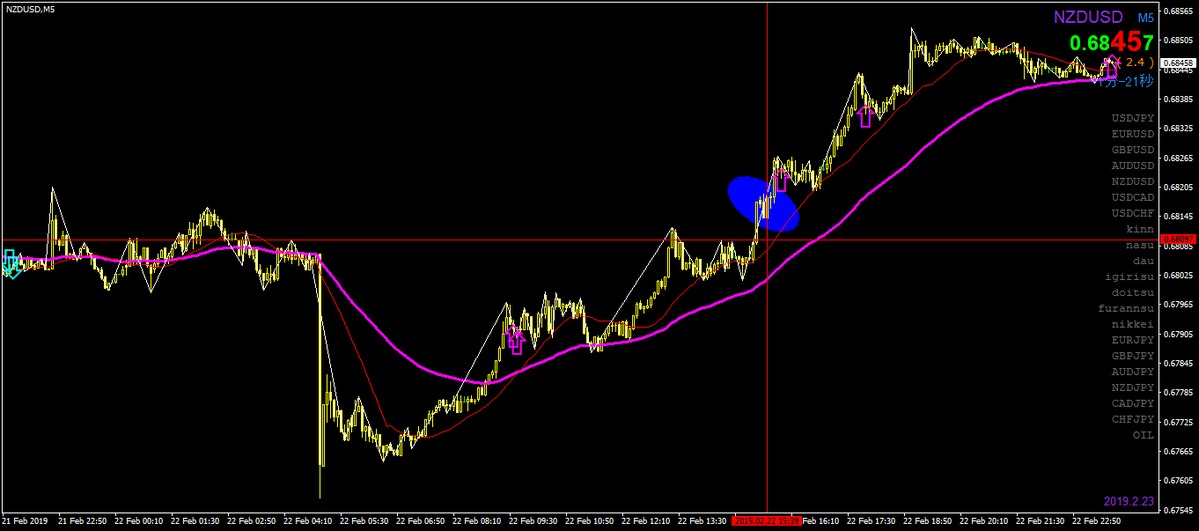Open the igirisu chart button
This screenshot has width=1199, height=531.
[x=1129, y=276]
